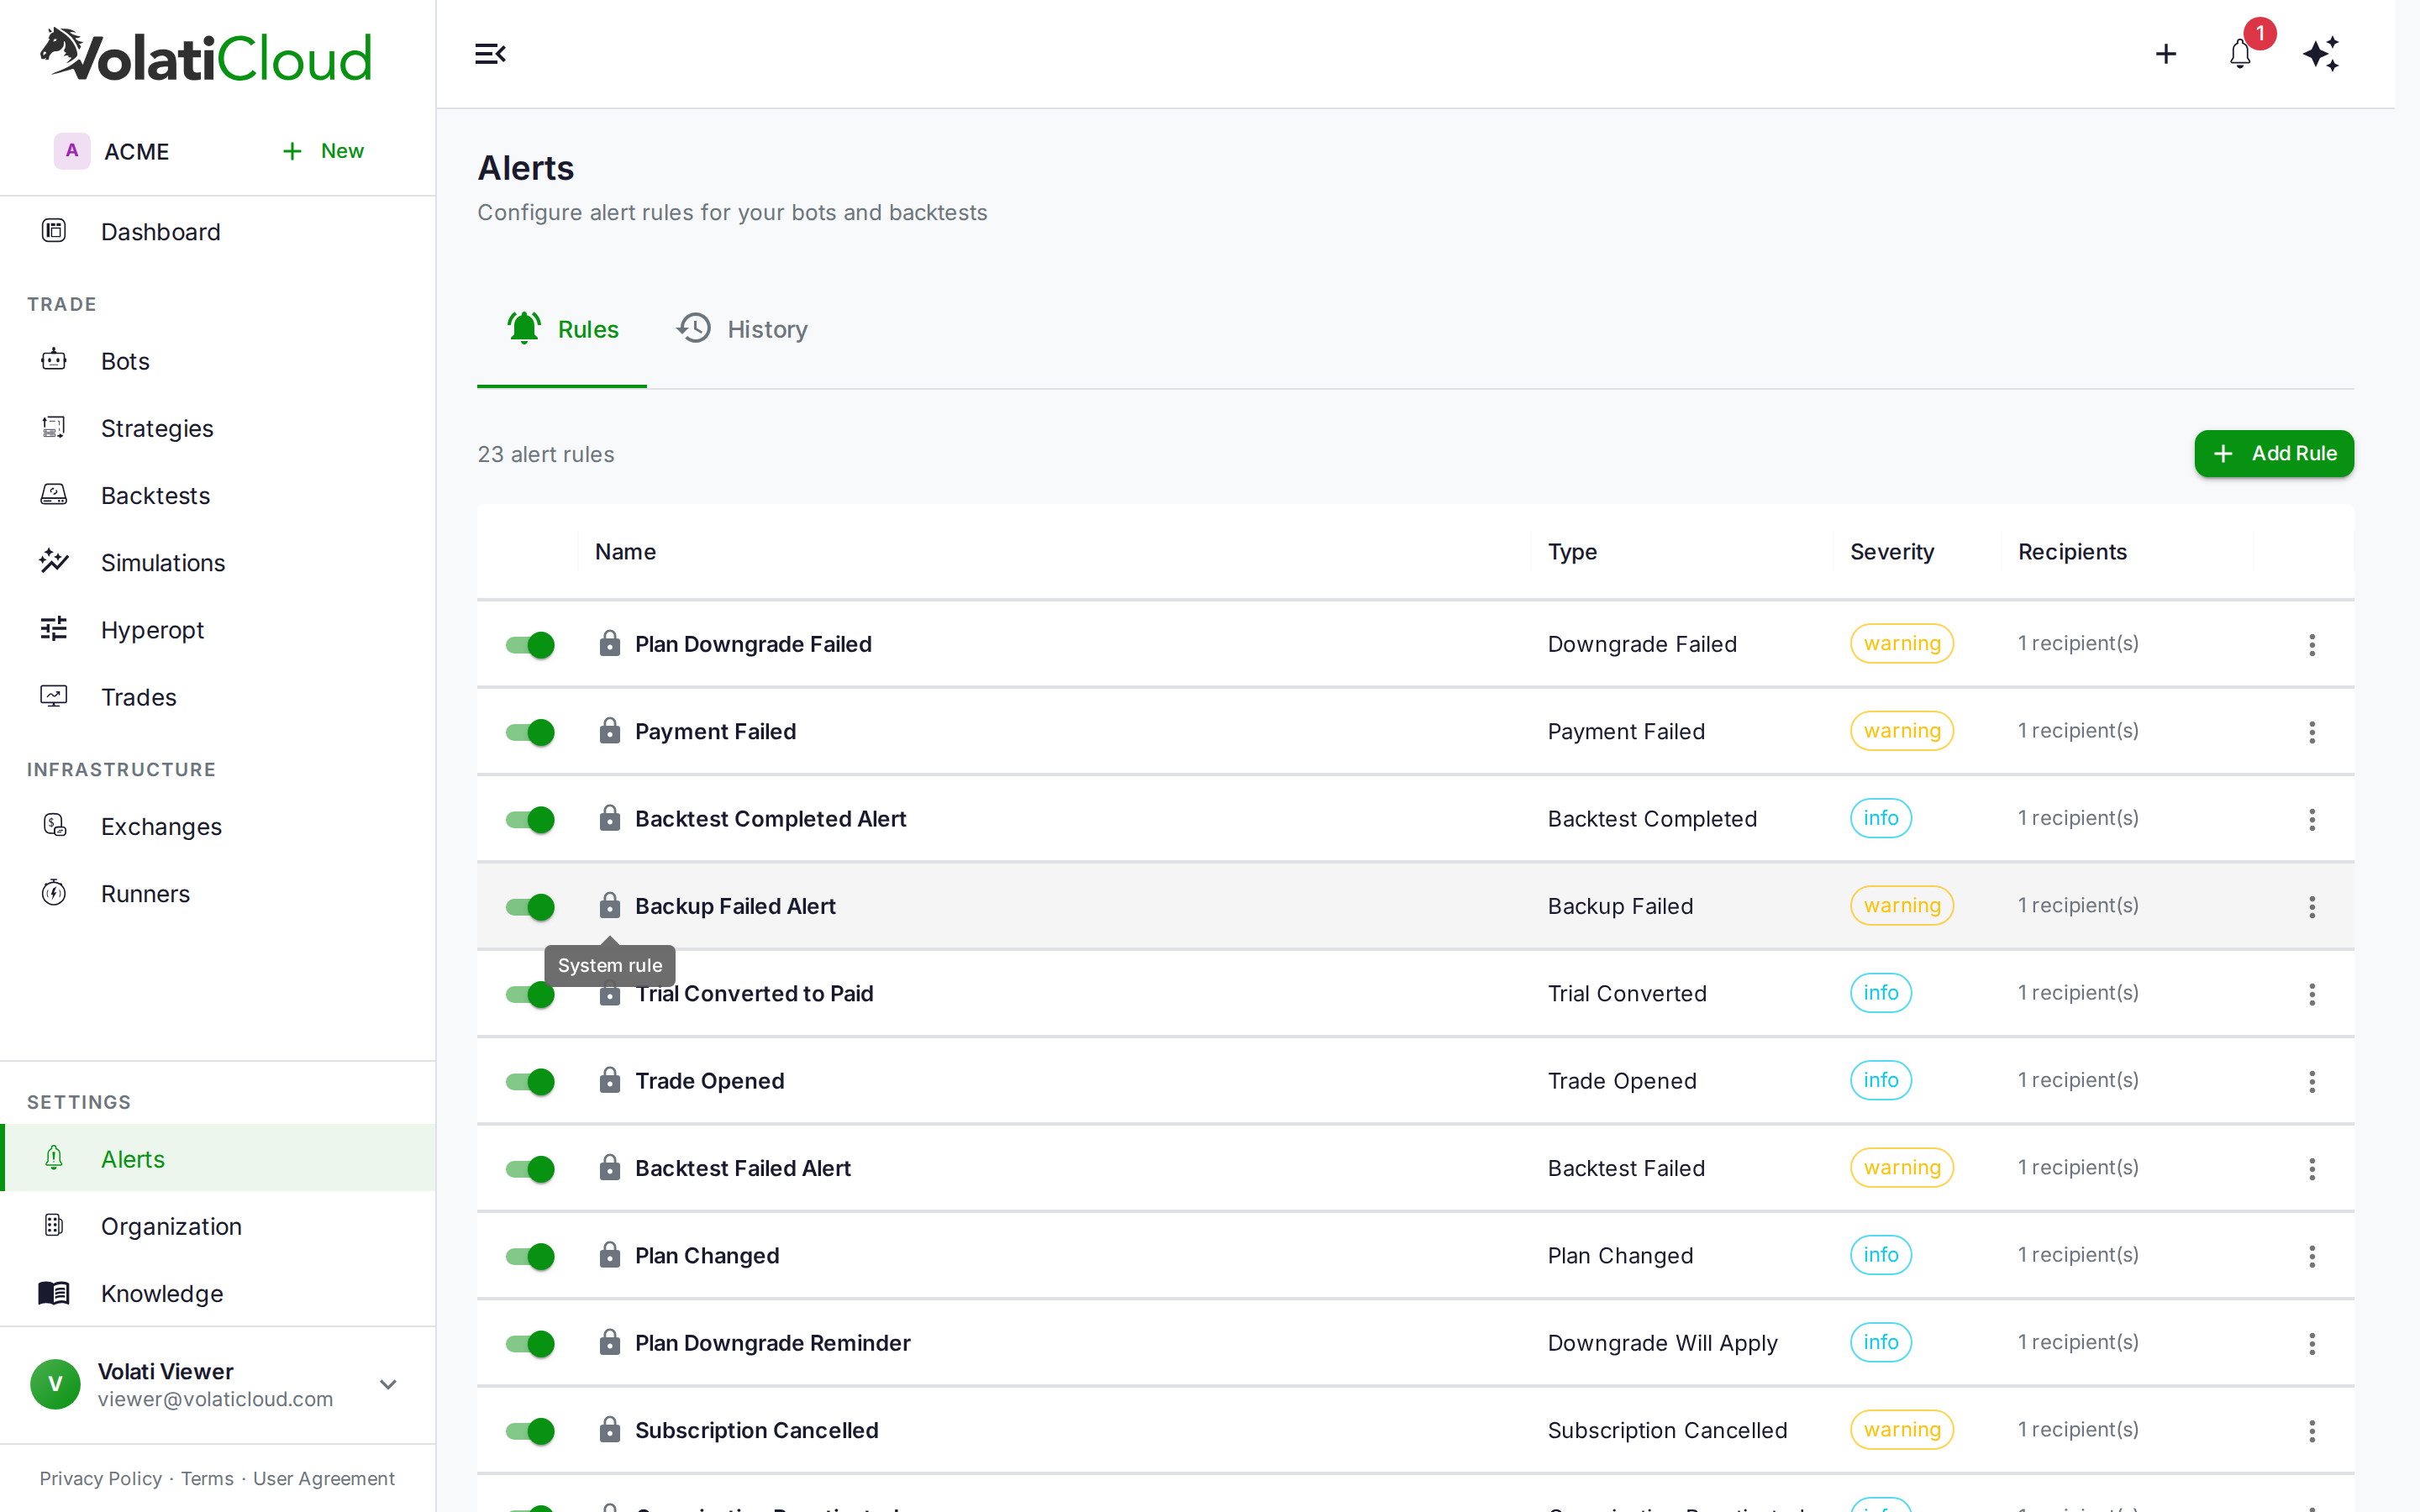Toggle the Plan Changed rule switch
Image resolution: width=2420 pixels, height=1512 pixels.
click(x=530, y=1256)
